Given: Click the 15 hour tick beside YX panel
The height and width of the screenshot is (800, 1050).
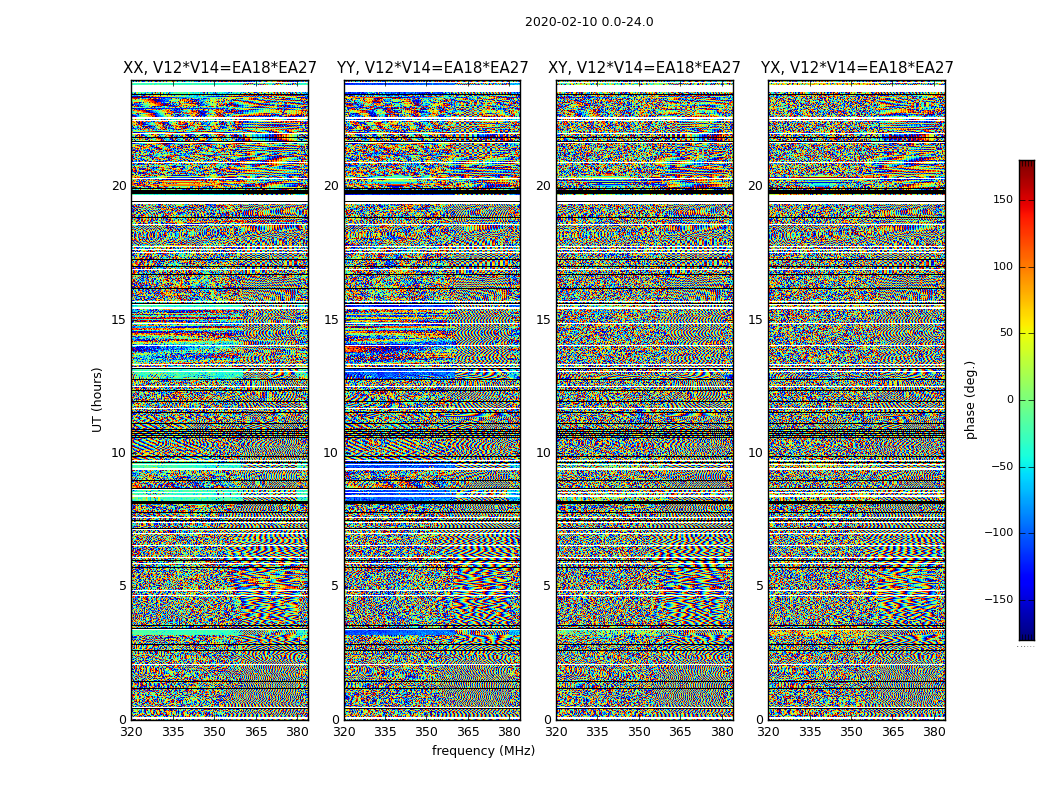Looking at the screenshot, I should (758, 320).
